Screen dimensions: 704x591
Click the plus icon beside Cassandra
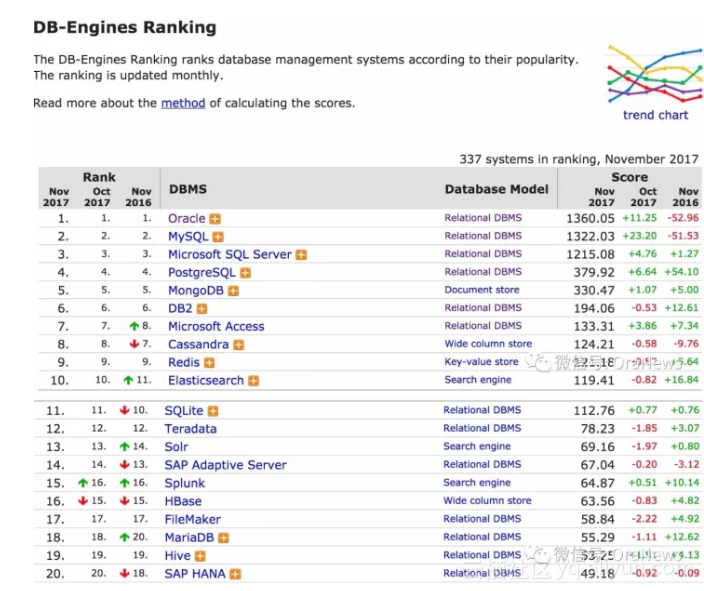coord(238,345)
